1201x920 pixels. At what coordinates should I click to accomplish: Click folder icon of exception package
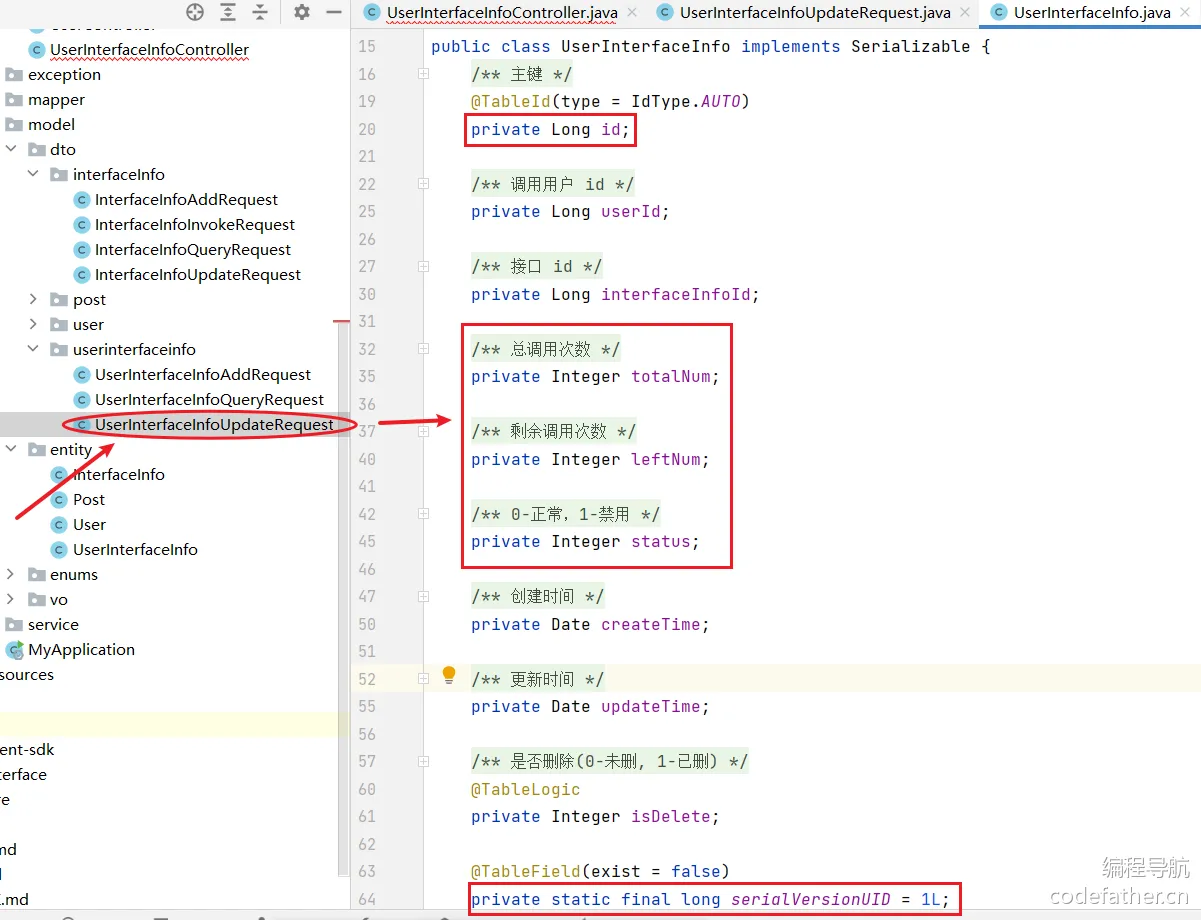click(14, 75)
